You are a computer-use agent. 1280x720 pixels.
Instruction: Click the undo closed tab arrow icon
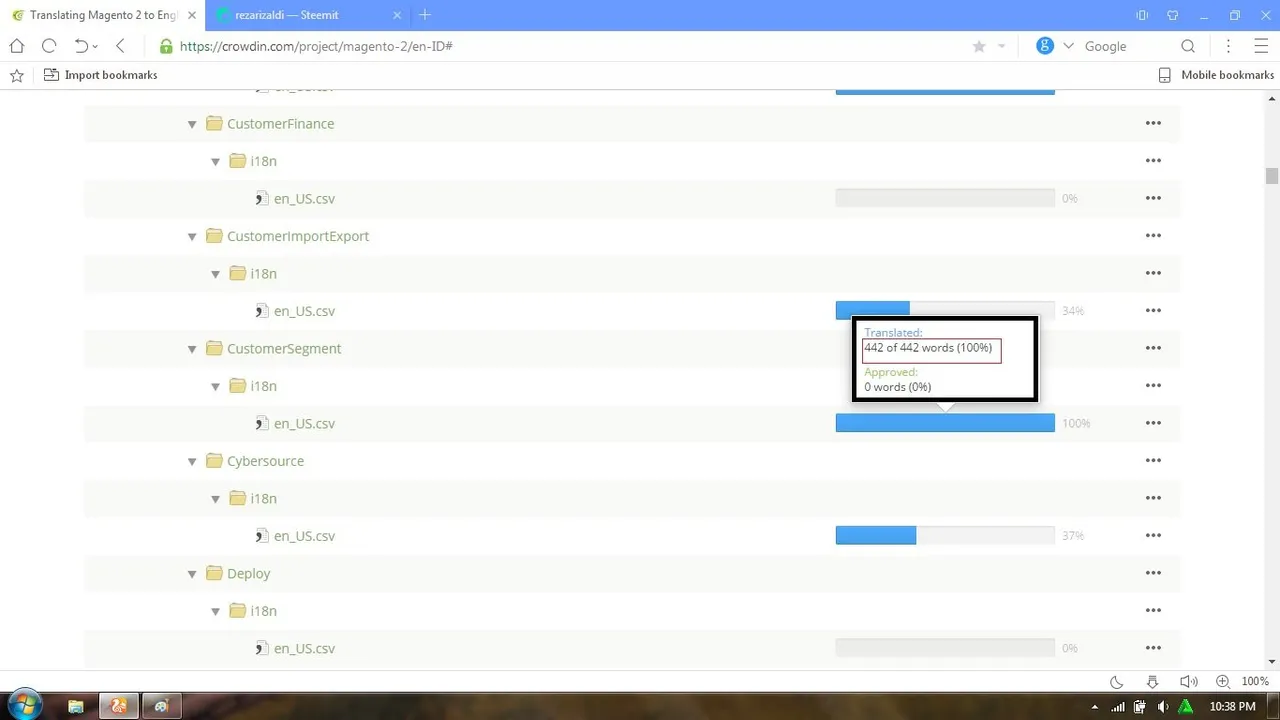click(81, 46)
